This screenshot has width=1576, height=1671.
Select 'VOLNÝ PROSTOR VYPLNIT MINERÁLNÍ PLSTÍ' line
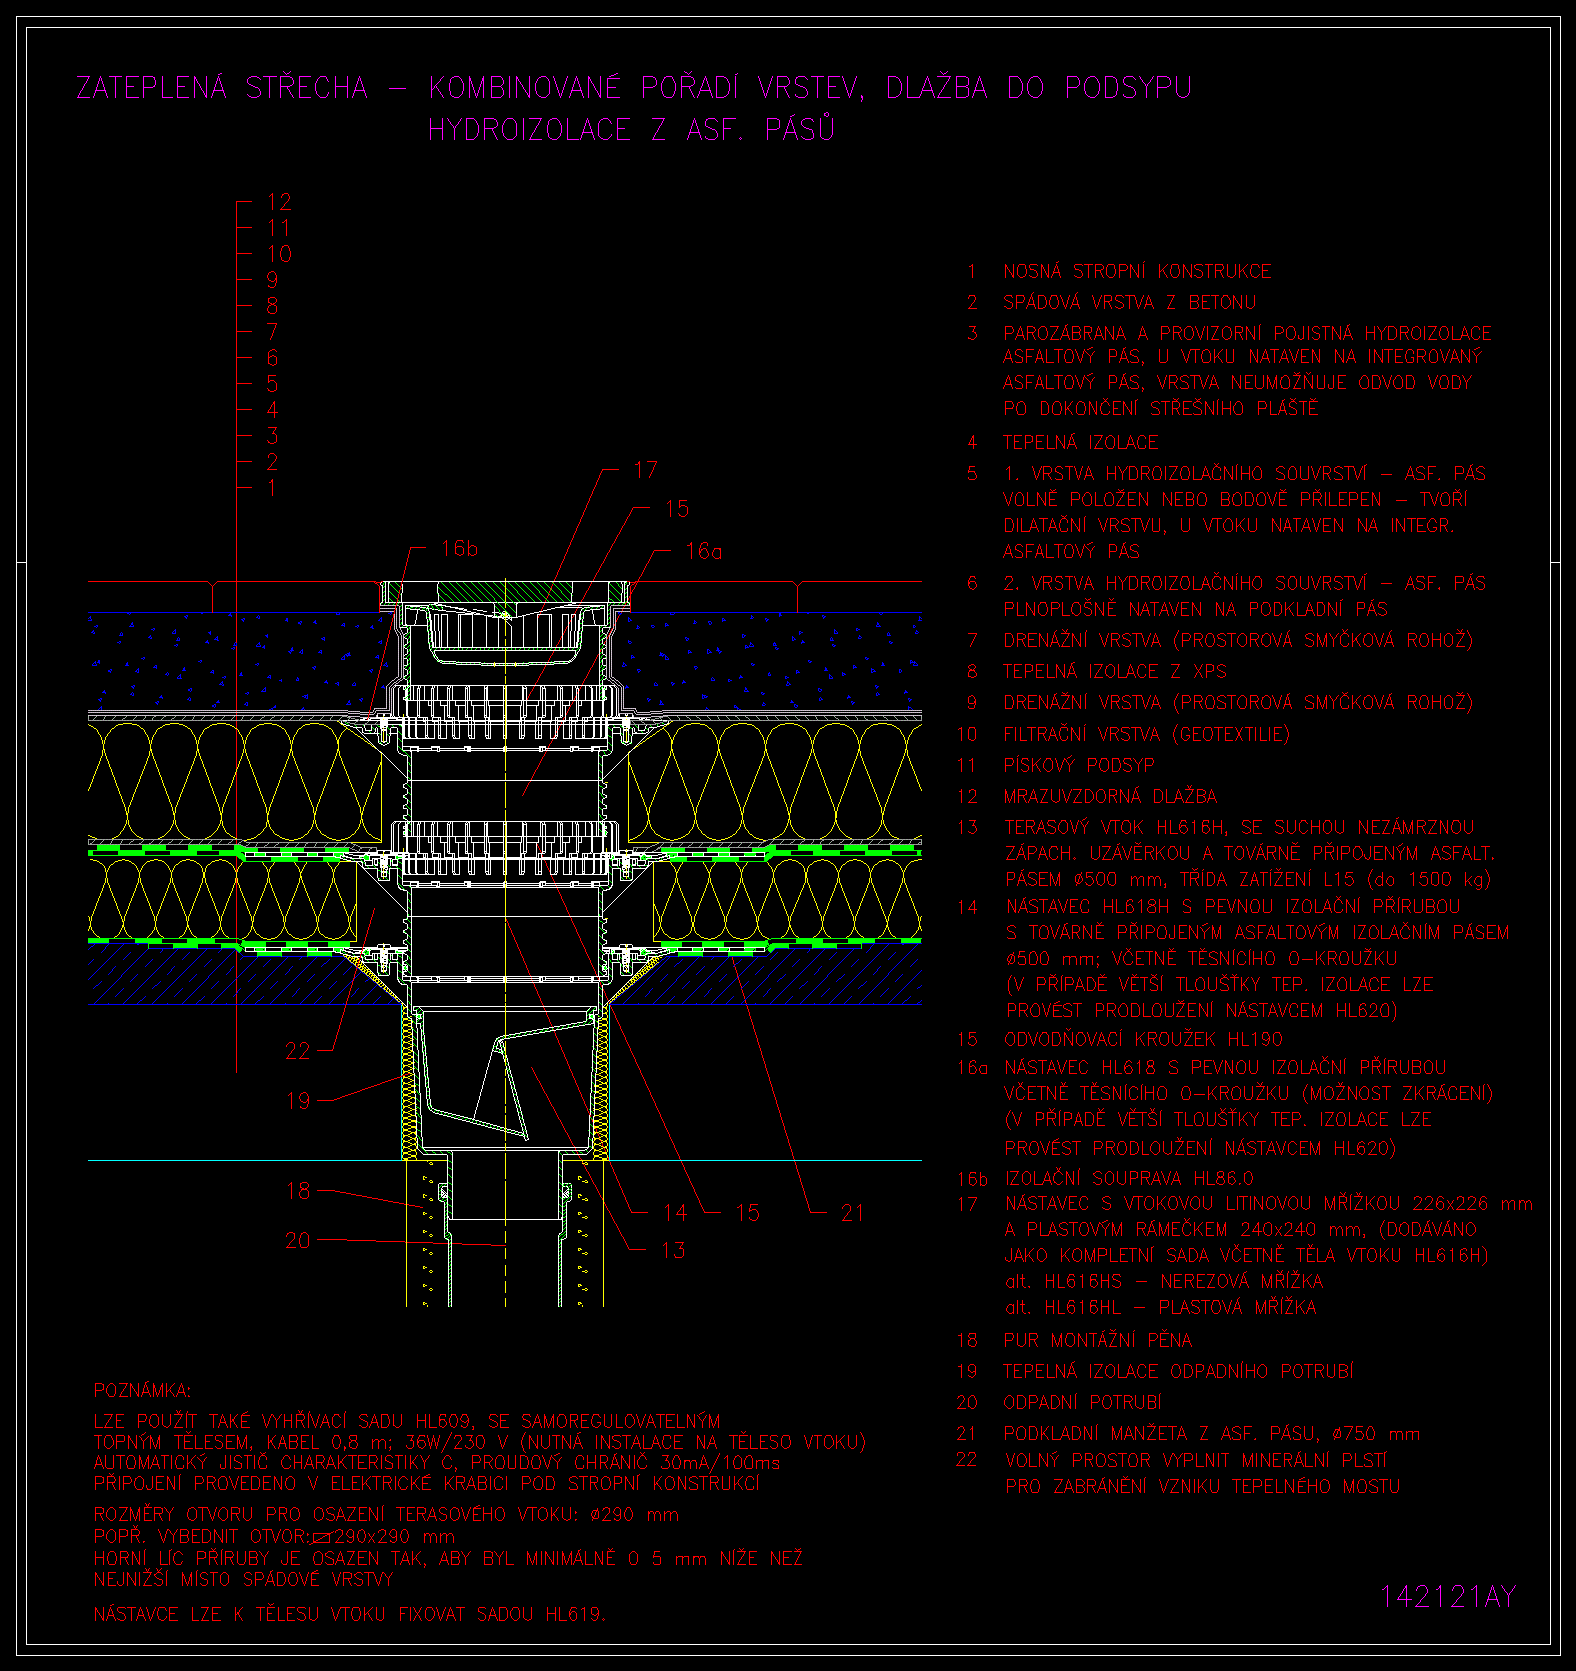(1196, 1460)
